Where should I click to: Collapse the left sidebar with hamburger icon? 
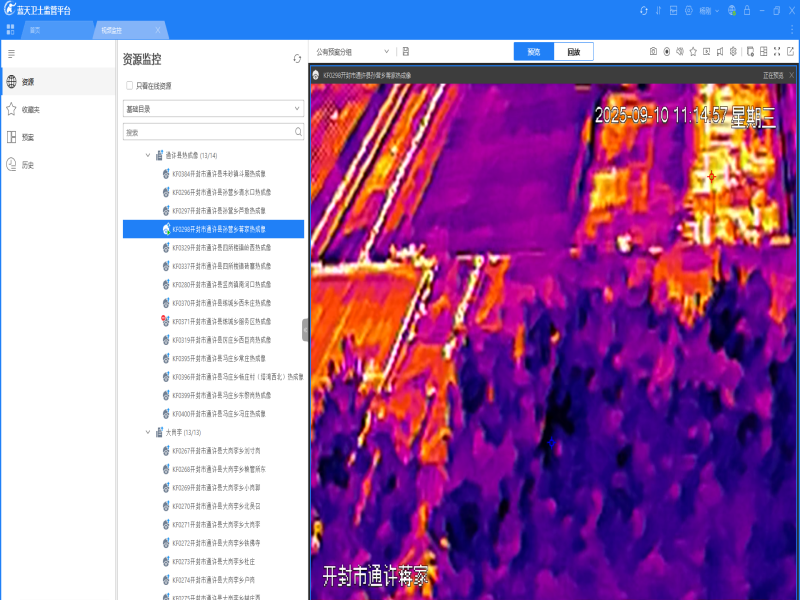[x=11, y=53]
